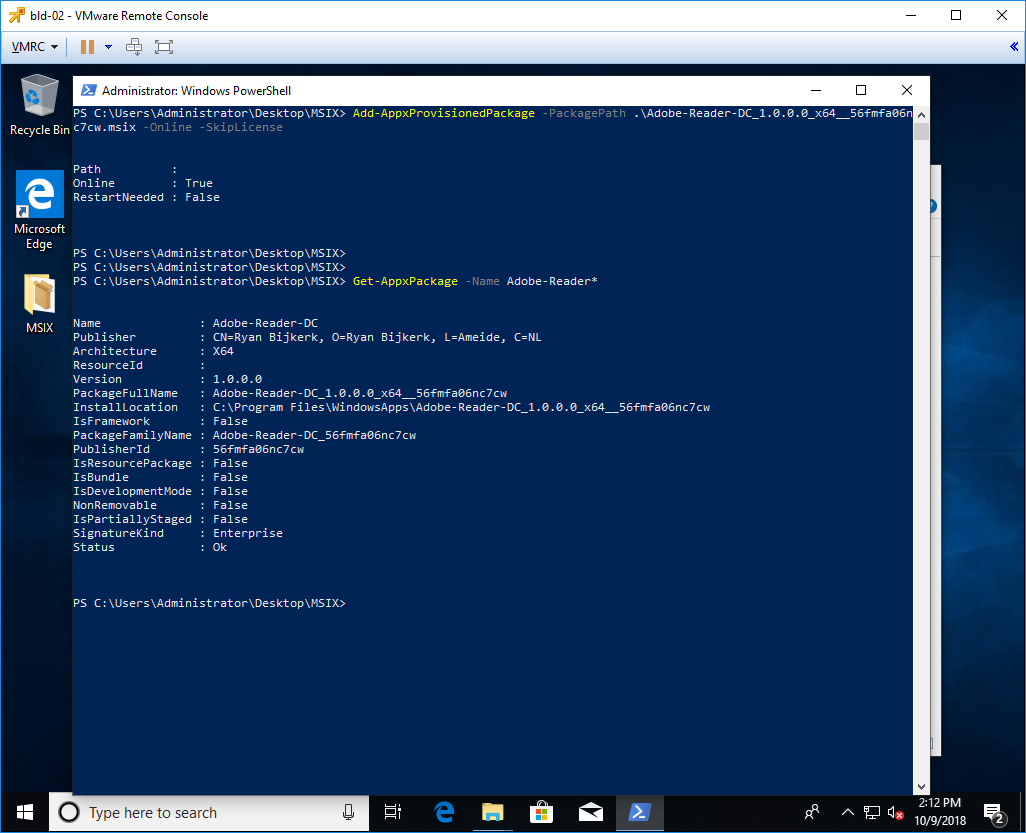
Task: Close the PowerShell window
Action: tap(907, 90)
